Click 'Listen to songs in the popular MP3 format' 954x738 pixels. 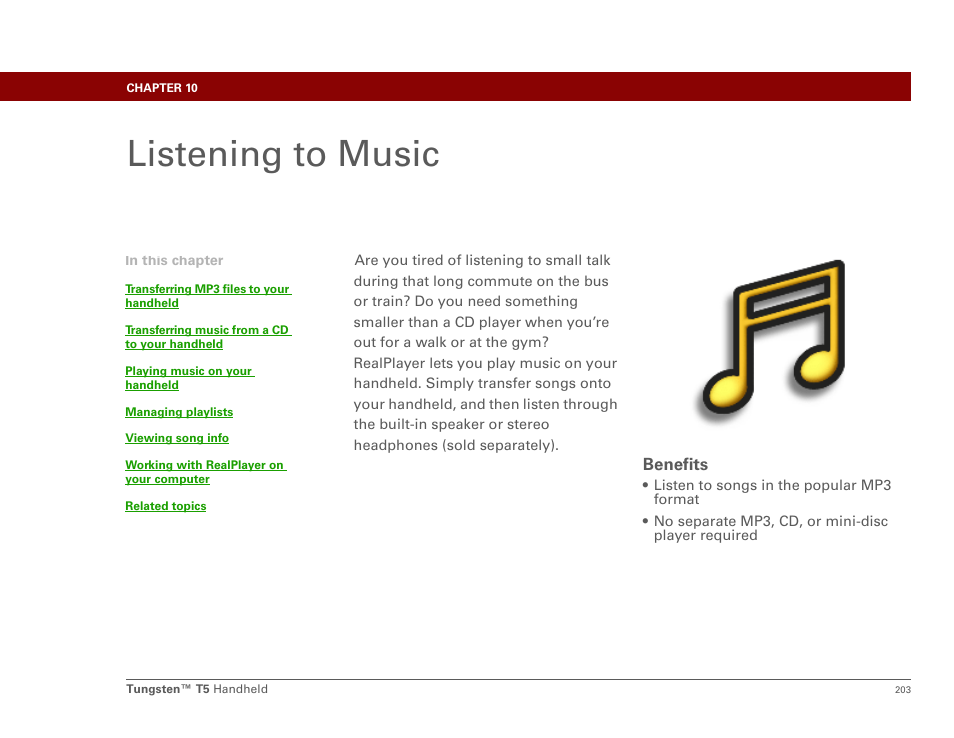point(767,492)
